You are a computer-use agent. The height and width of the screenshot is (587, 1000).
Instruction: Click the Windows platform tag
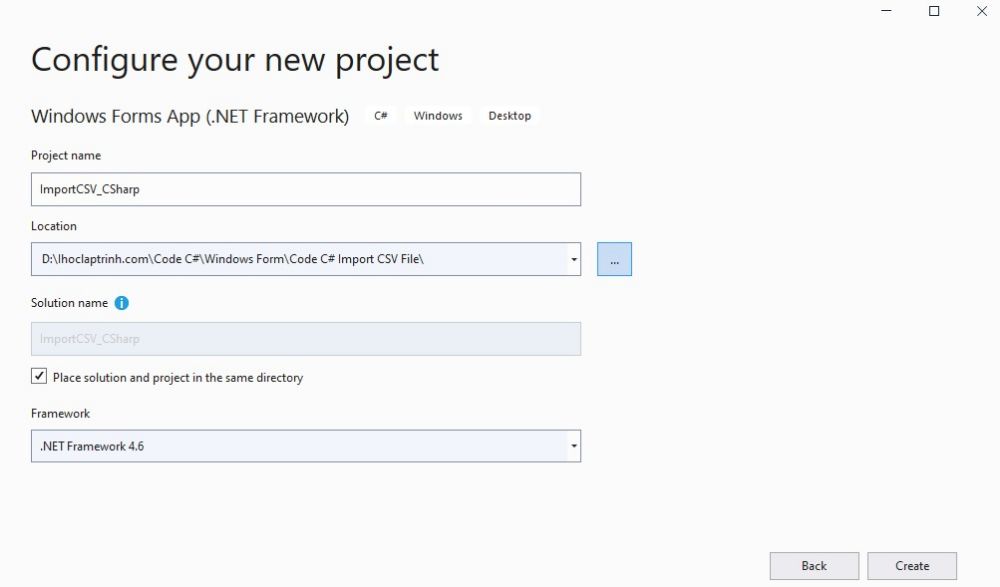(438, 116)
